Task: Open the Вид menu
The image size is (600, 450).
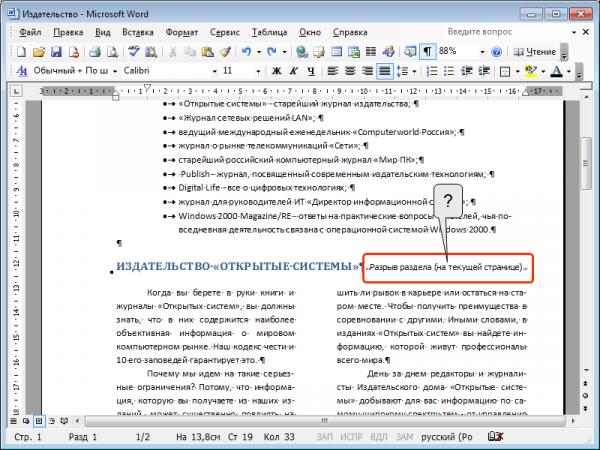Action: tap(103, 32)
